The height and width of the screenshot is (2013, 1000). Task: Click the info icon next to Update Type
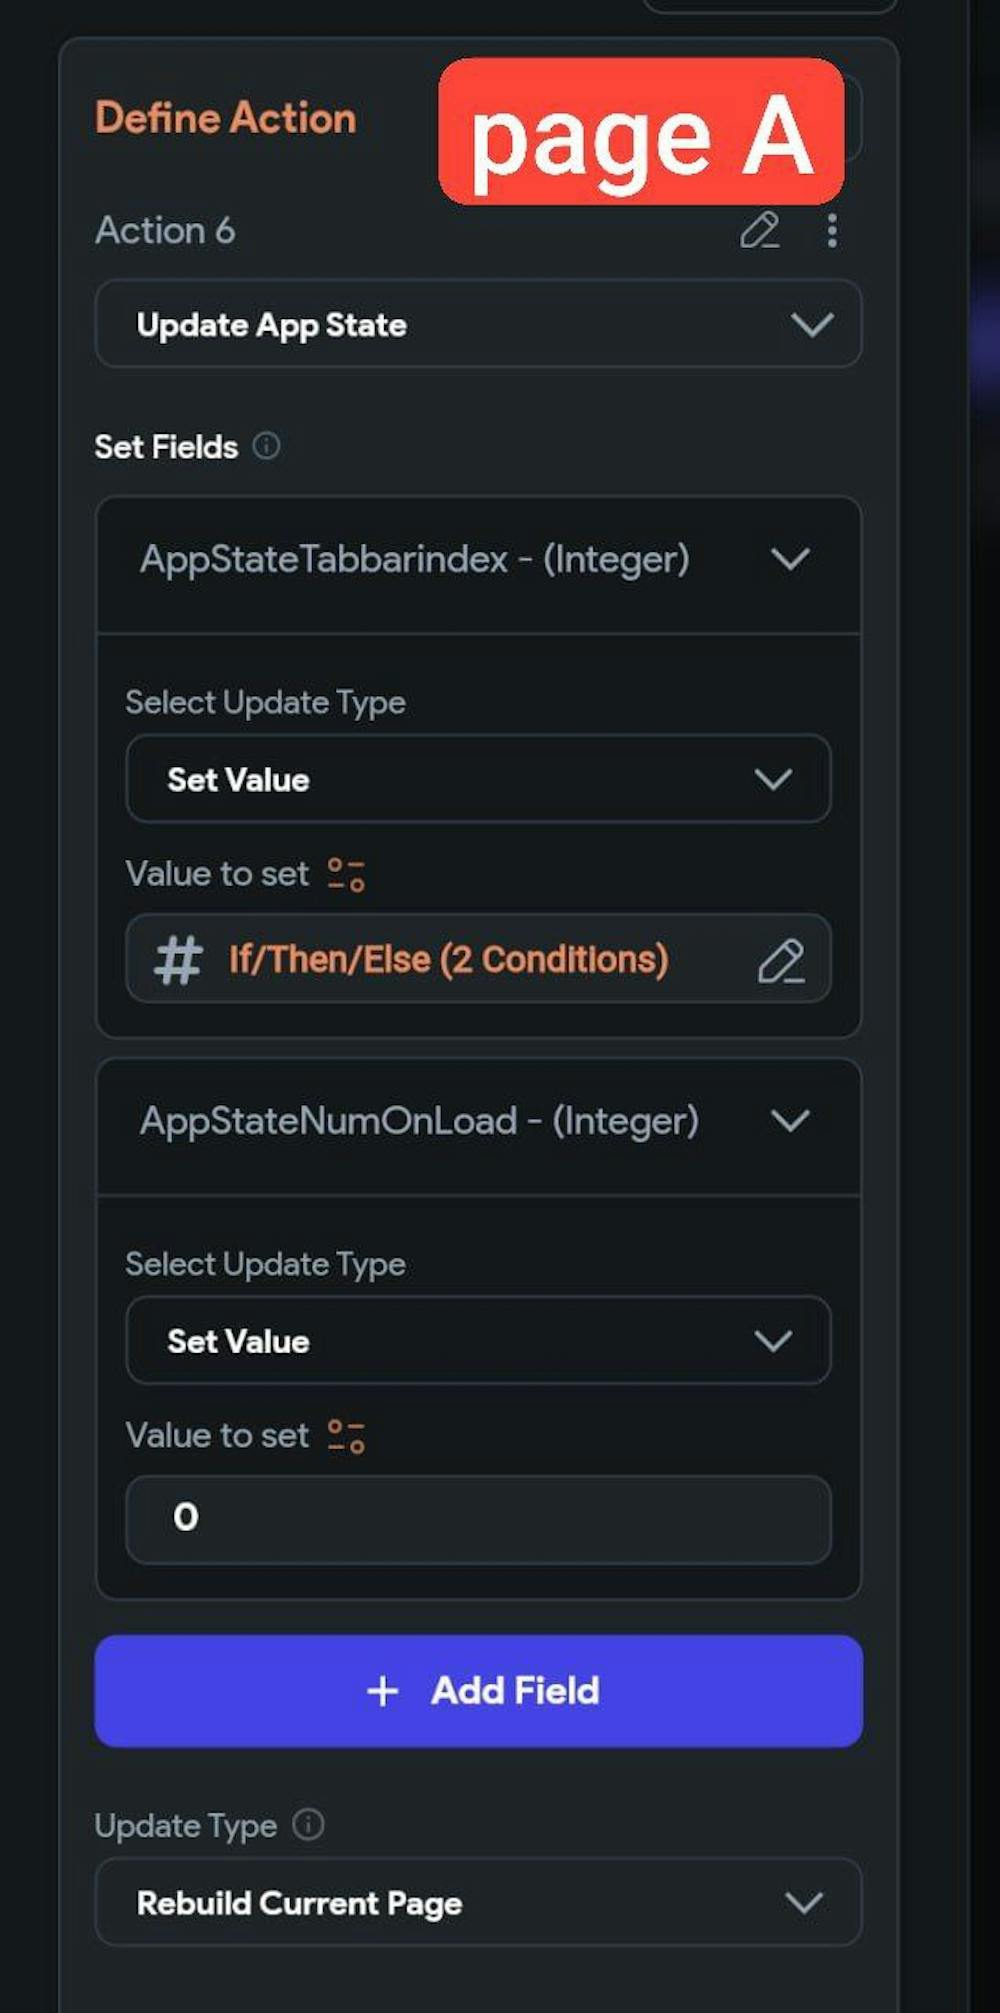(308, 1825)
